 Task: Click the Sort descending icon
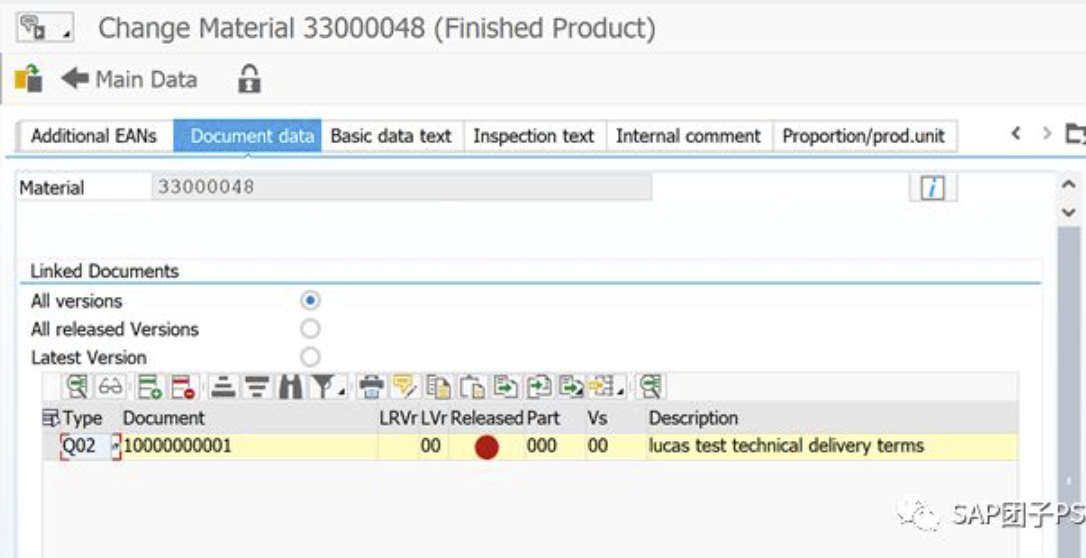click(257, 386)
